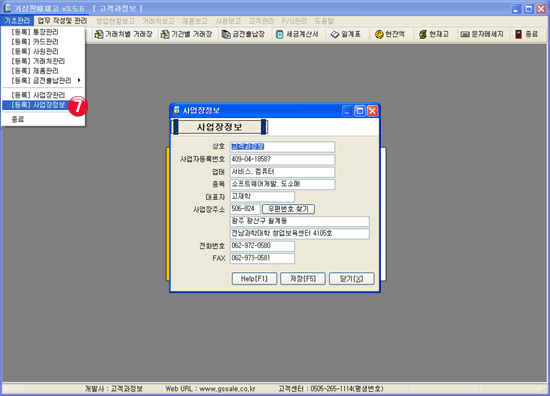Click the 저장[F5] save button
The height and width of the screenshot is (396, 550).
303,279
